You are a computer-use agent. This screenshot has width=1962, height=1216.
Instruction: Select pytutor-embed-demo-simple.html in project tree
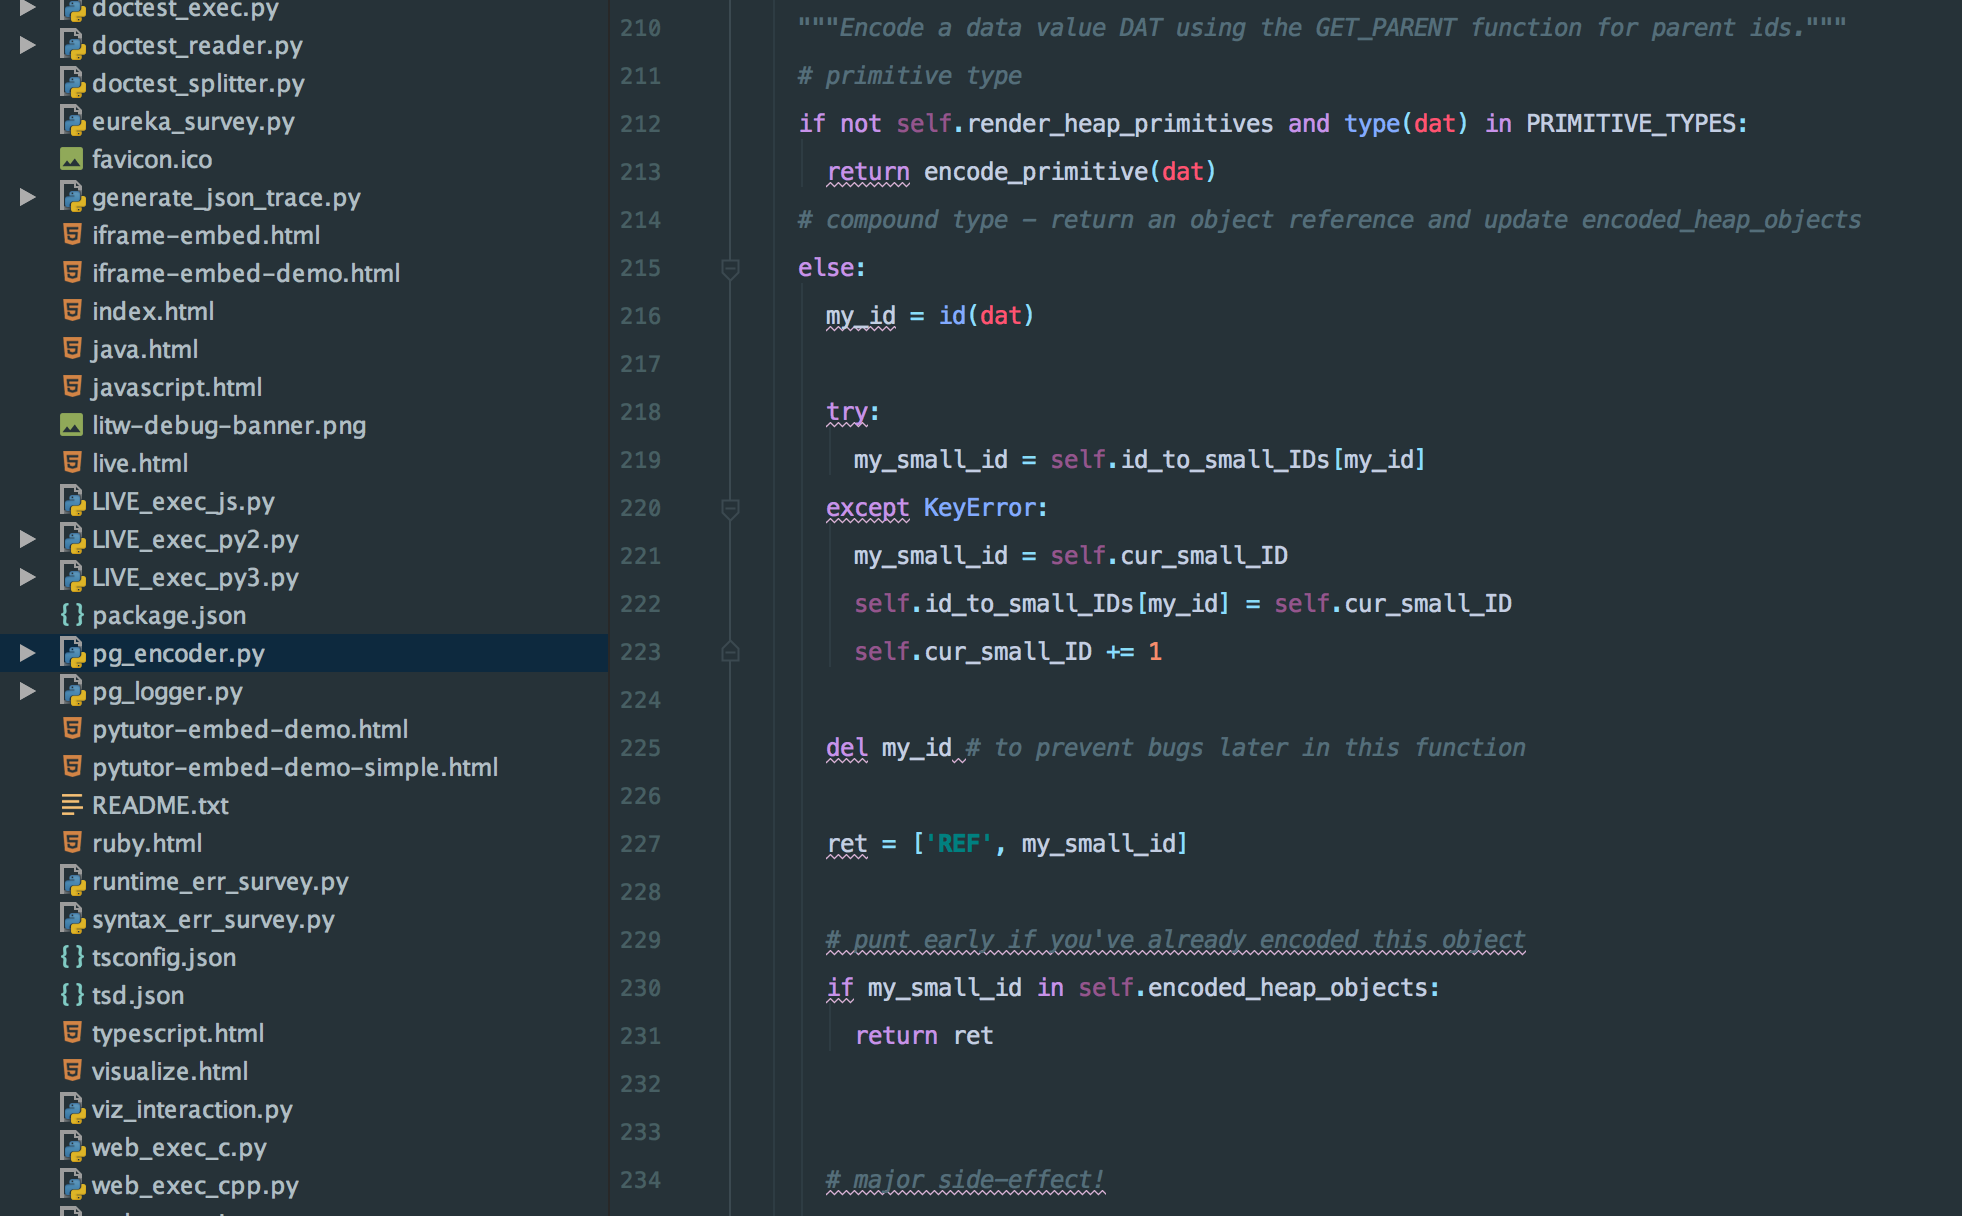coord(294,767)
